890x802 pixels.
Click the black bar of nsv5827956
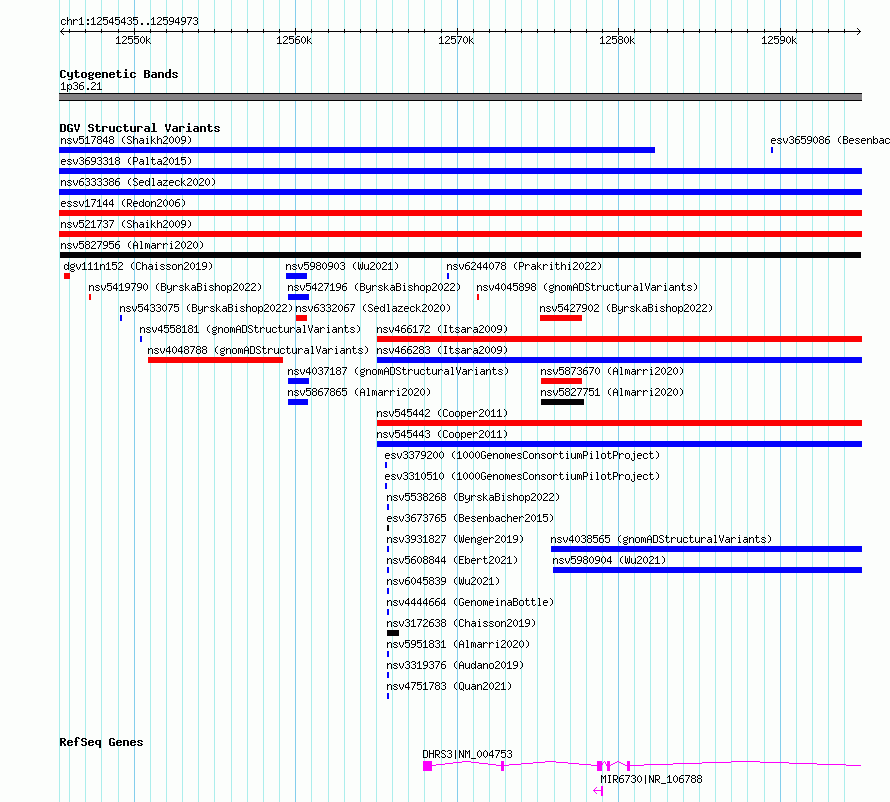click(460, 255)
